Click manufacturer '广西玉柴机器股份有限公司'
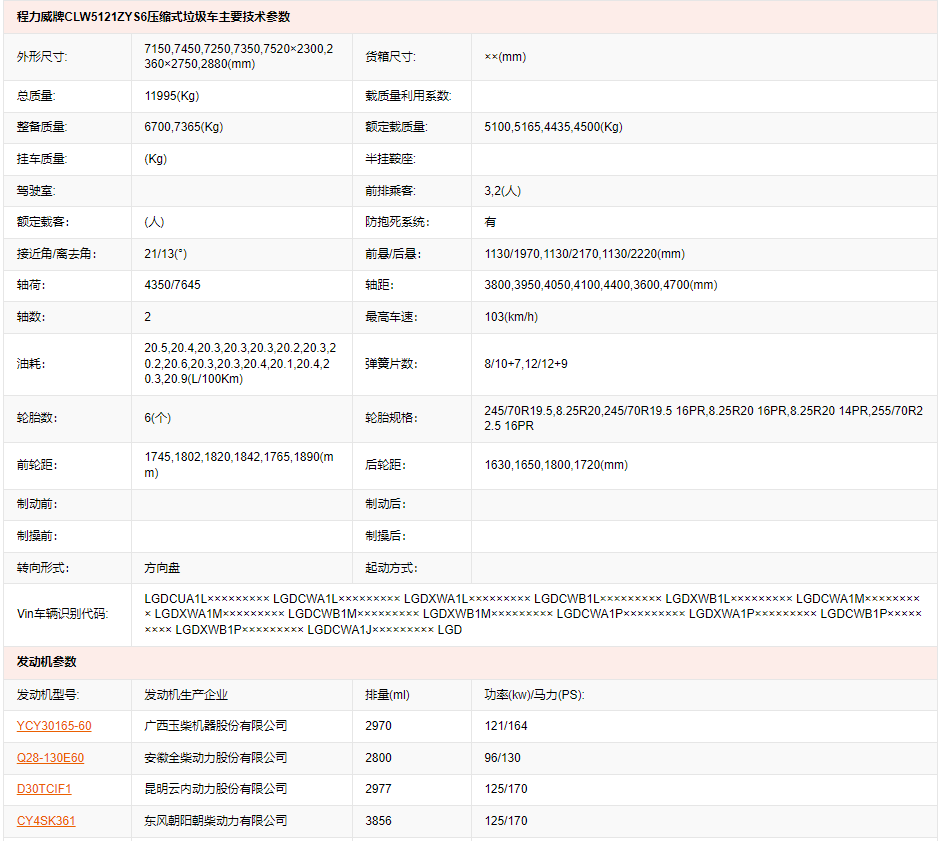Image resolution: width=941 pixels, height=841 pixels. 215,726
